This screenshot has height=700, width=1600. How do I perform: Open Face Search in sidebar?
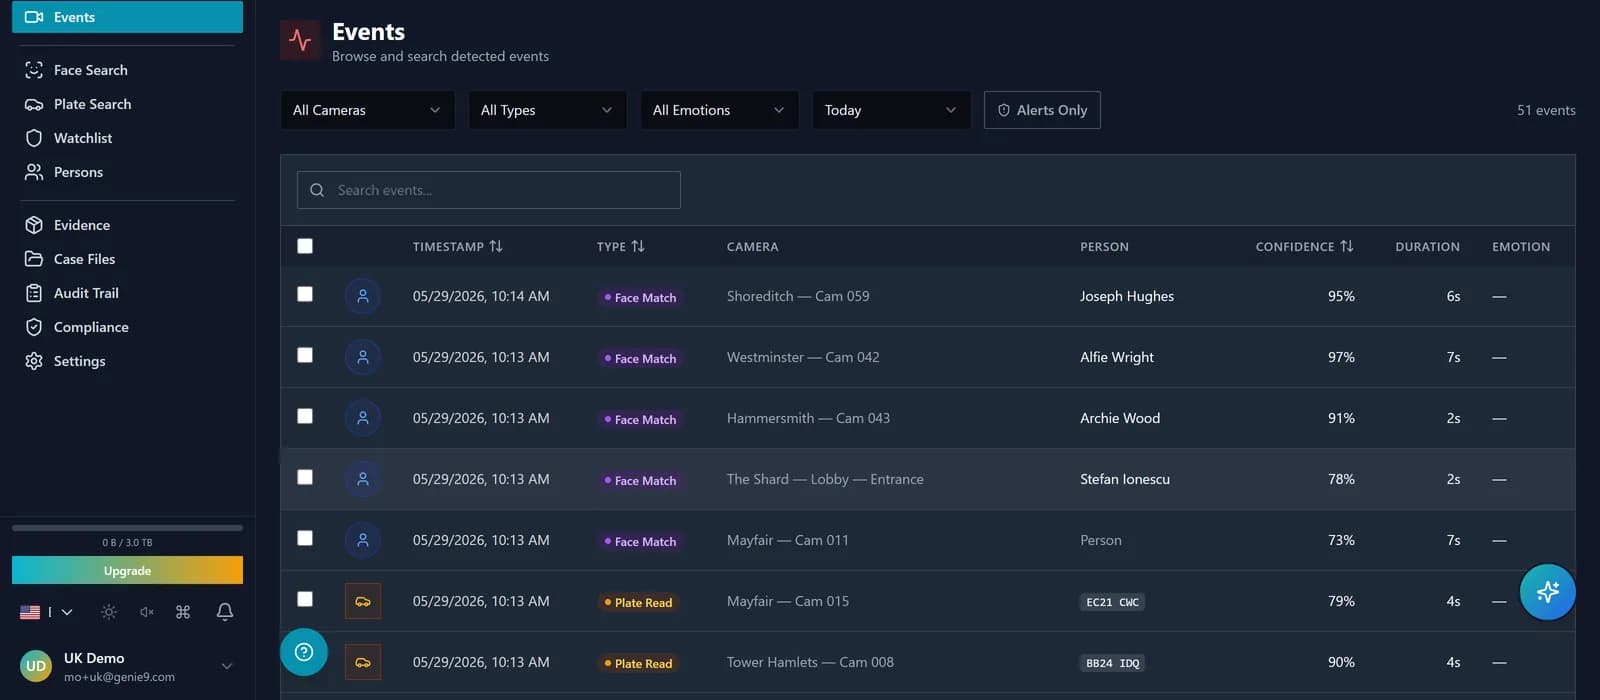click(127, 70)
